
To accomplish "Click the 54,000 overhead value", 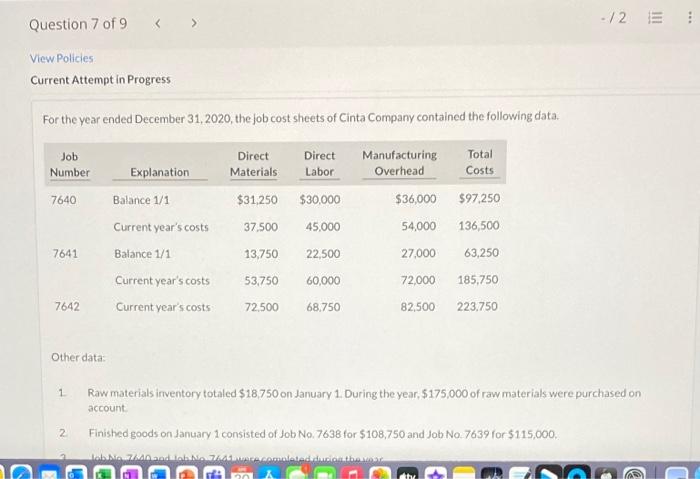I will click(418, 226).
